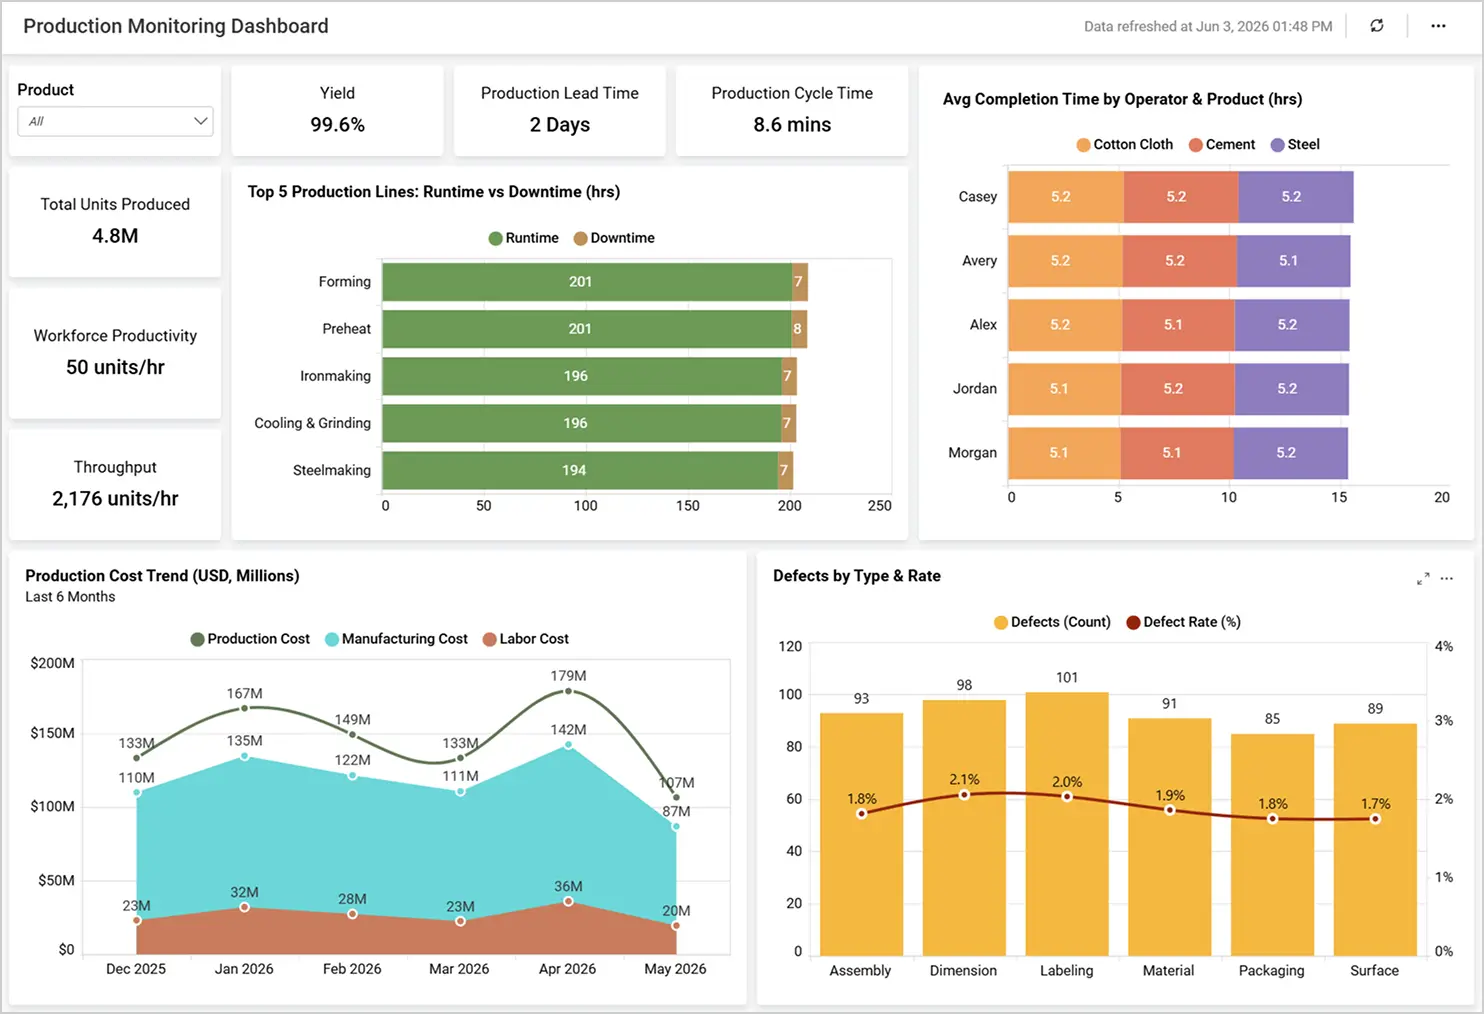
Task: Select the Surface defects bar
Action: (1375, 840)
